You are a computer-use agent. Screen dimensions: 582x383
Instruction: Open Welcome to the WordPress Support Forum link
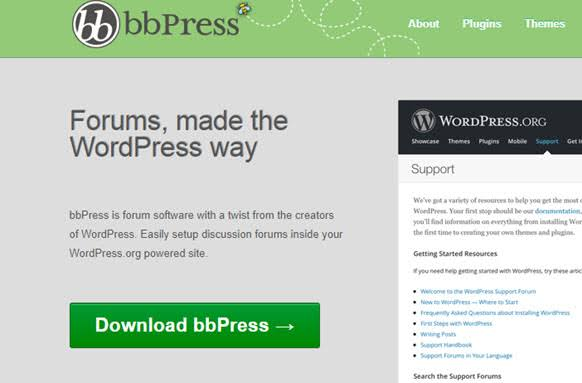pos(478,291)
